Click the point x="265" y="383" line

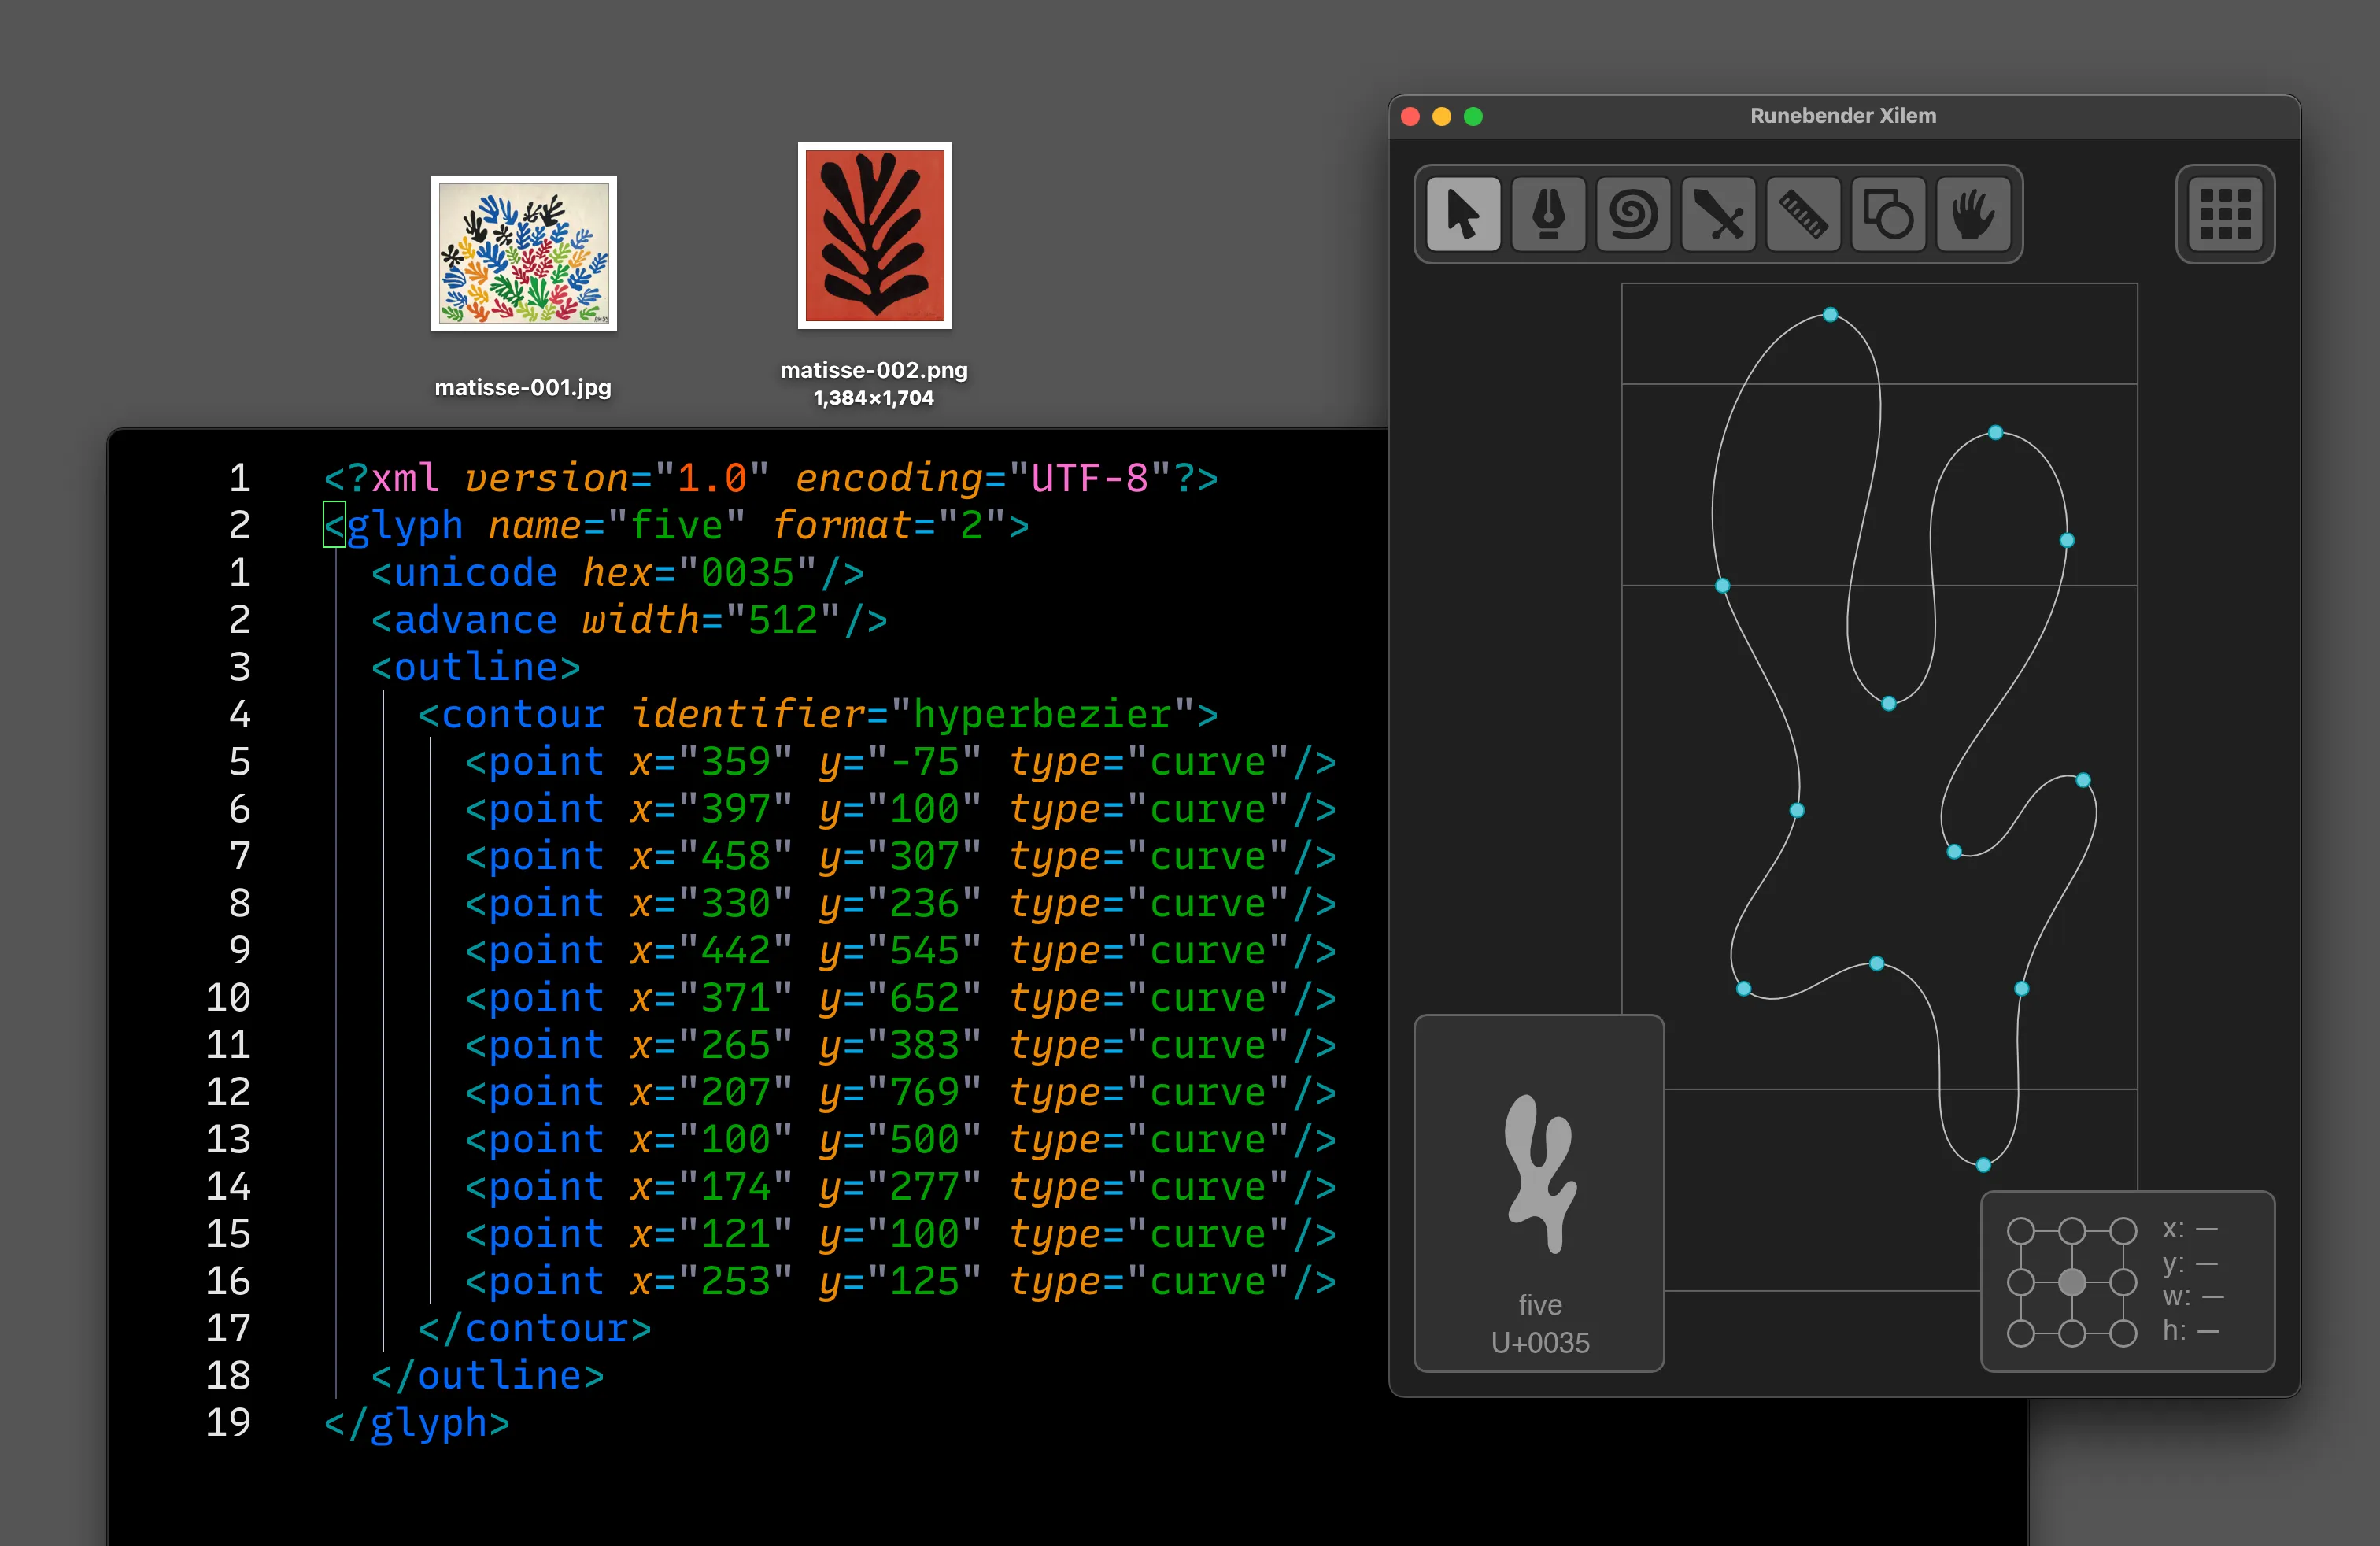pos(901,1045)
